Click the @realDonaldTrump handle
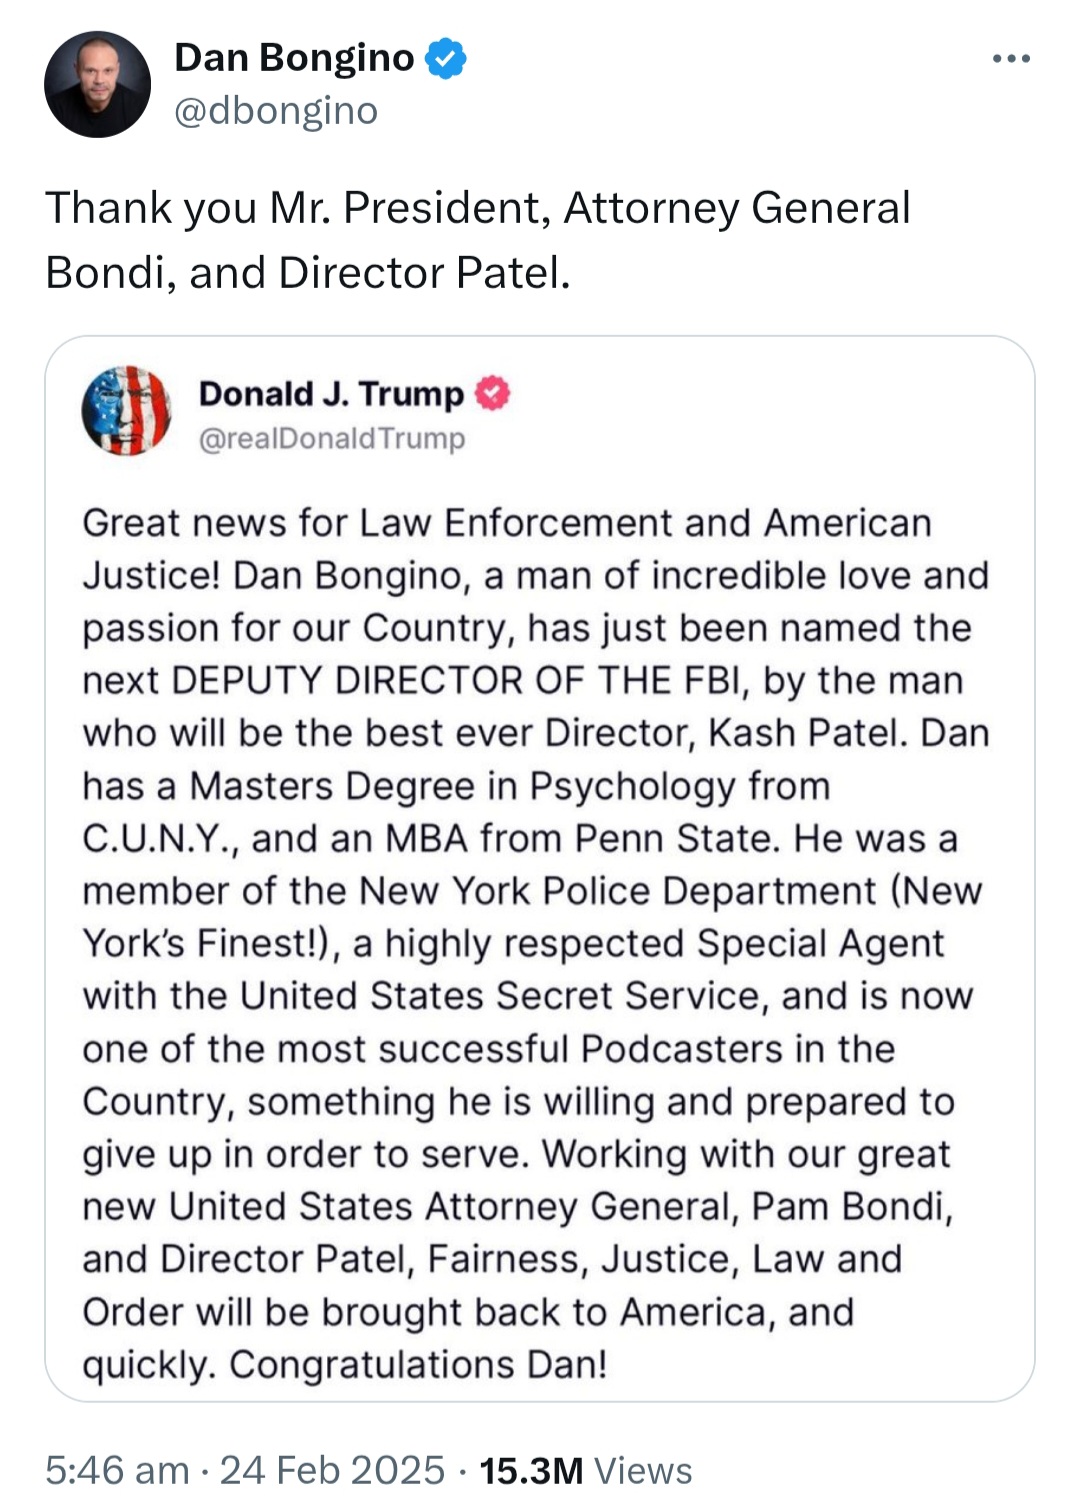Image resolution: width=1080 pixels, height=1512 pixels. [332, 438]
